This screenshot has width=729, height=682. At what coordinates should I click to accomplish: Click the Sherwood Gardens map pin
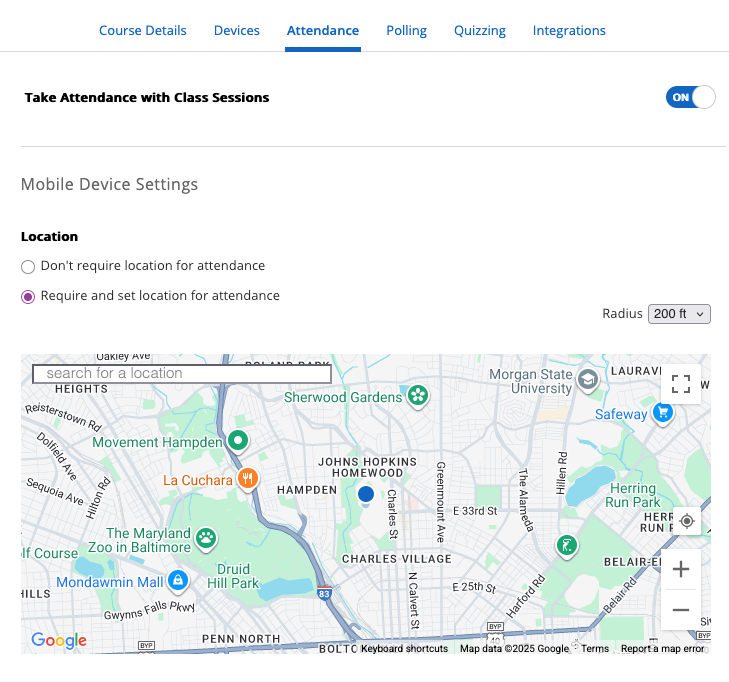click(418, 397)
